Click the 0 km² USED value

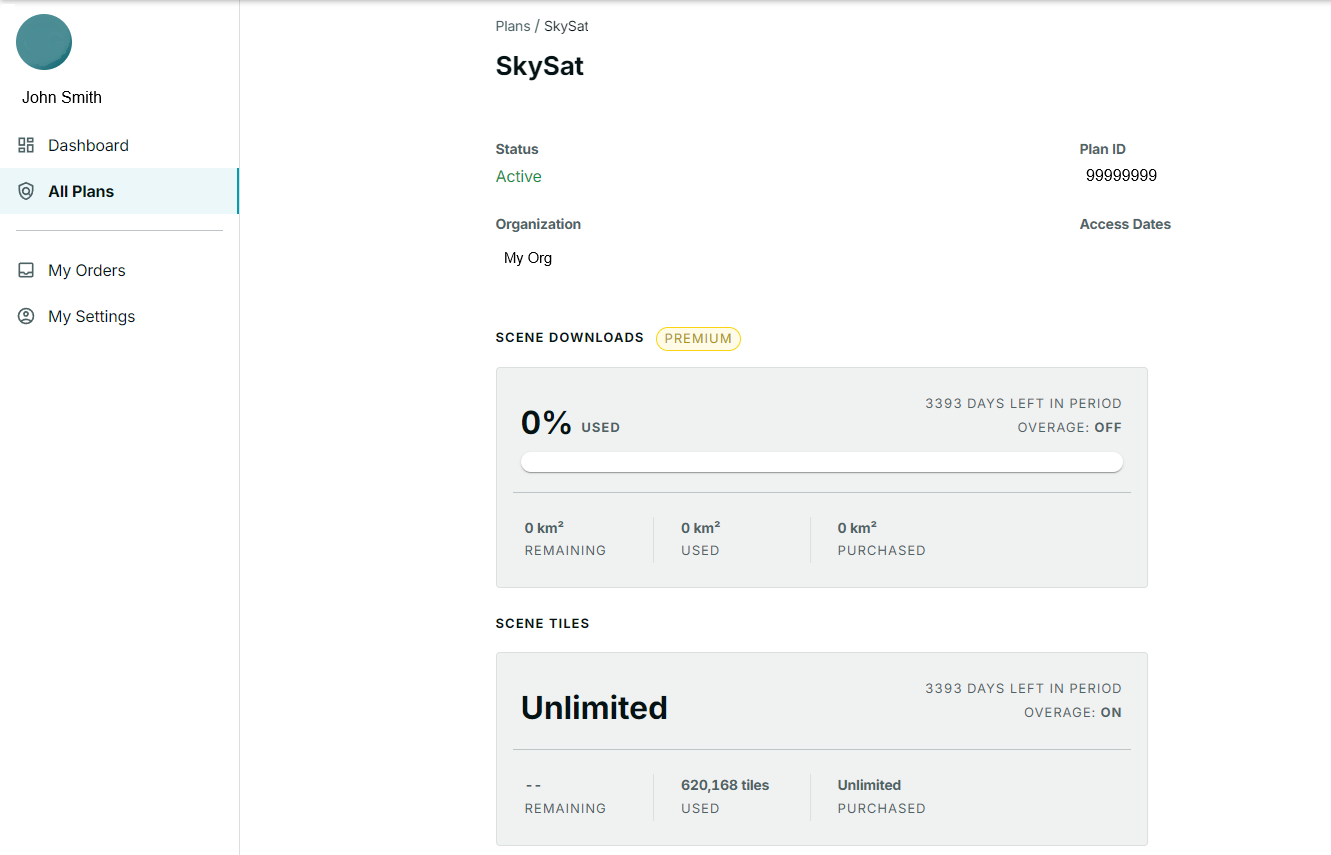(701, 527)
